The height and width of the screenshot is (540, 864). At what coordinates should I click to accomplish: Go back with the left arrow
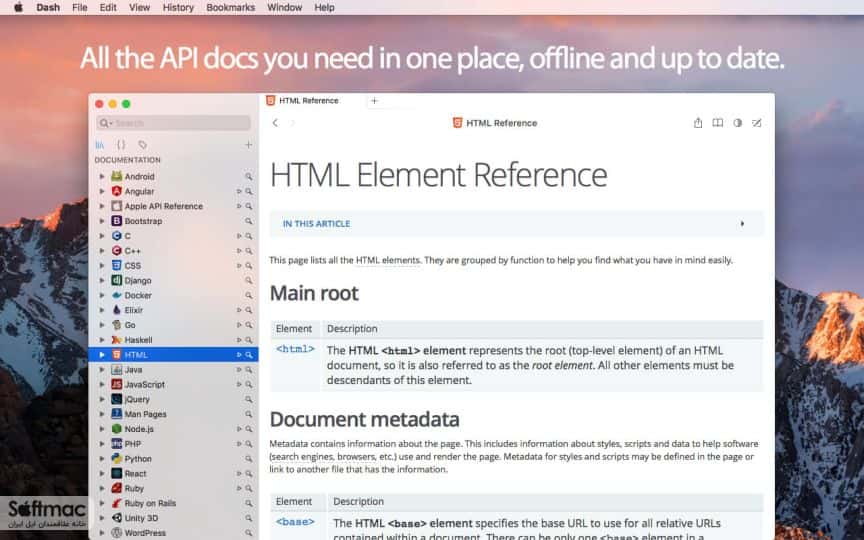(x=275, y=123)
